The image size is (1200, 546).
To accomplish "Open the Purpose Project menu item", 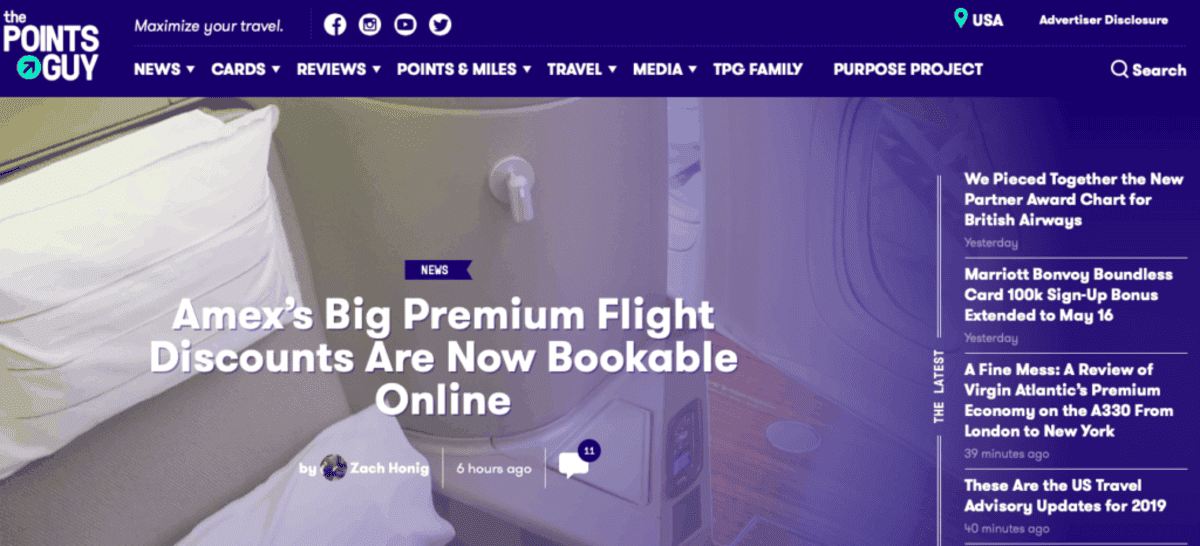I will click(908, 69).
